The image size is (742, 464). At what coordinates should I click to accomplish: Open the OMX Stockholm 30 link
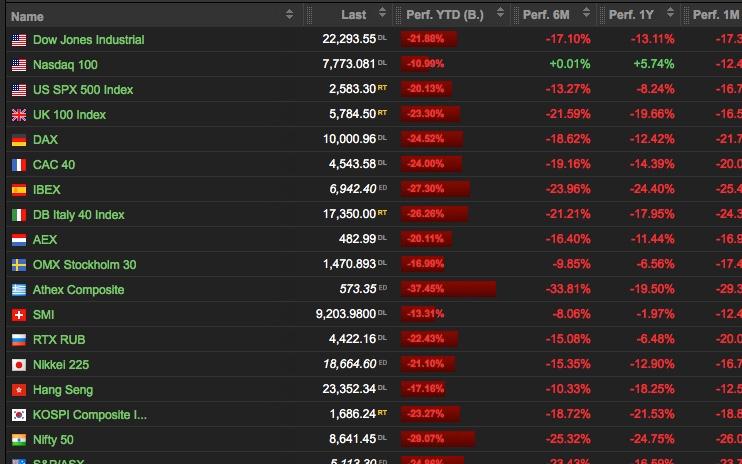pyautogui.click(x=84, y=265)
